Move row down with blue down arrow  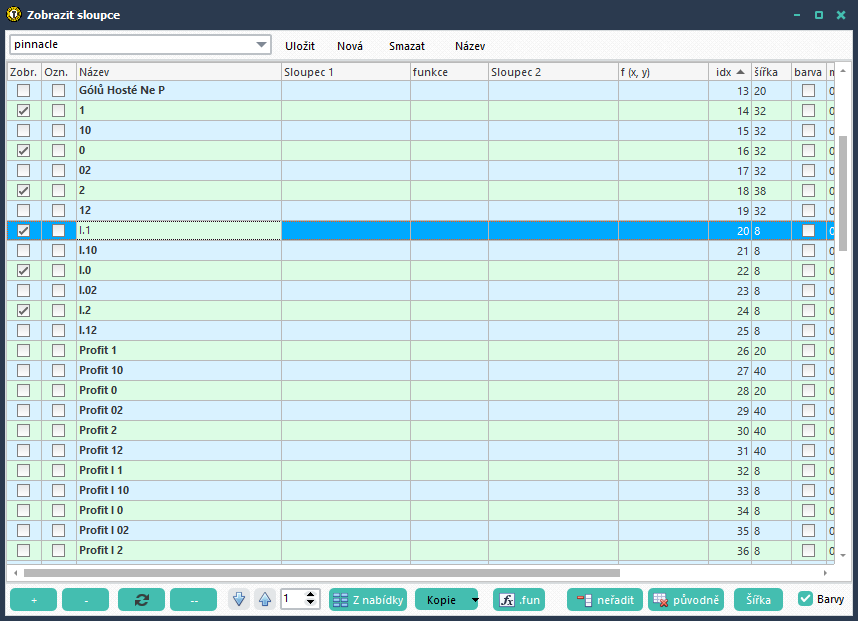click(x=239, y=600)
